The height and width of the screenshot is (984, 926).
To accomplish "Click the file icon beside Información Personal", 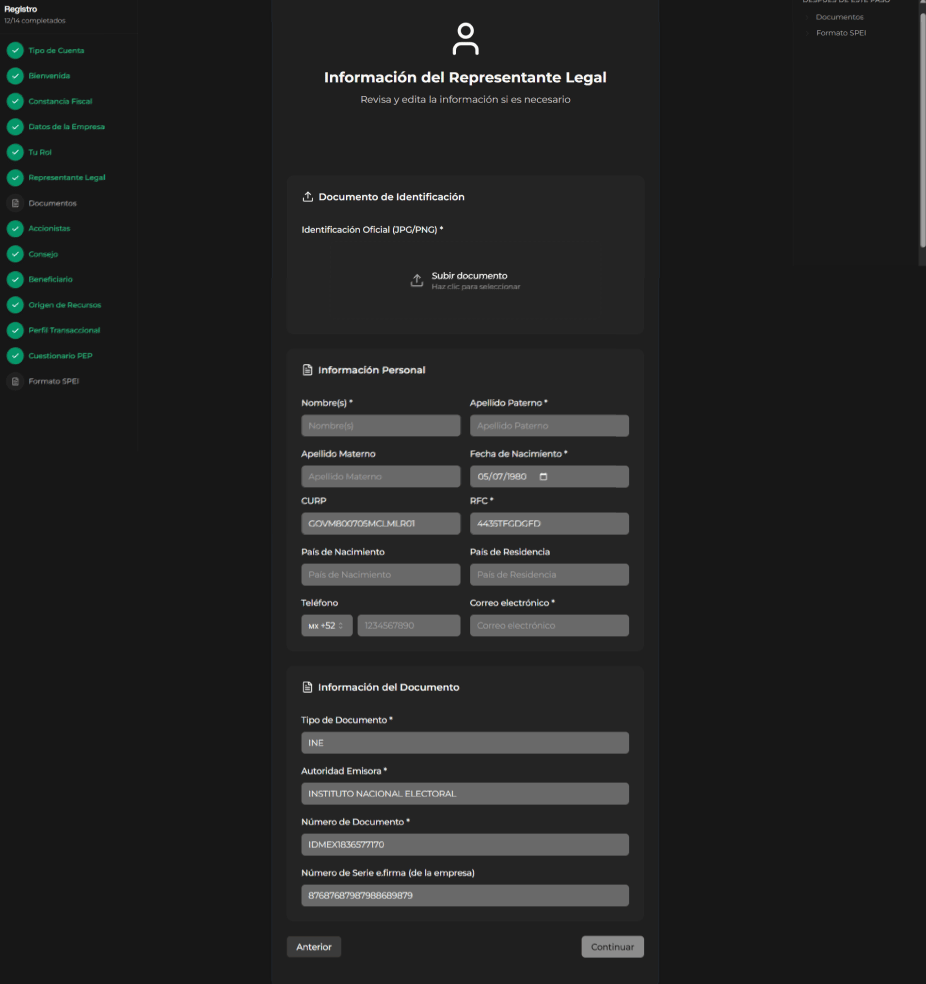I will click(307, 370).
